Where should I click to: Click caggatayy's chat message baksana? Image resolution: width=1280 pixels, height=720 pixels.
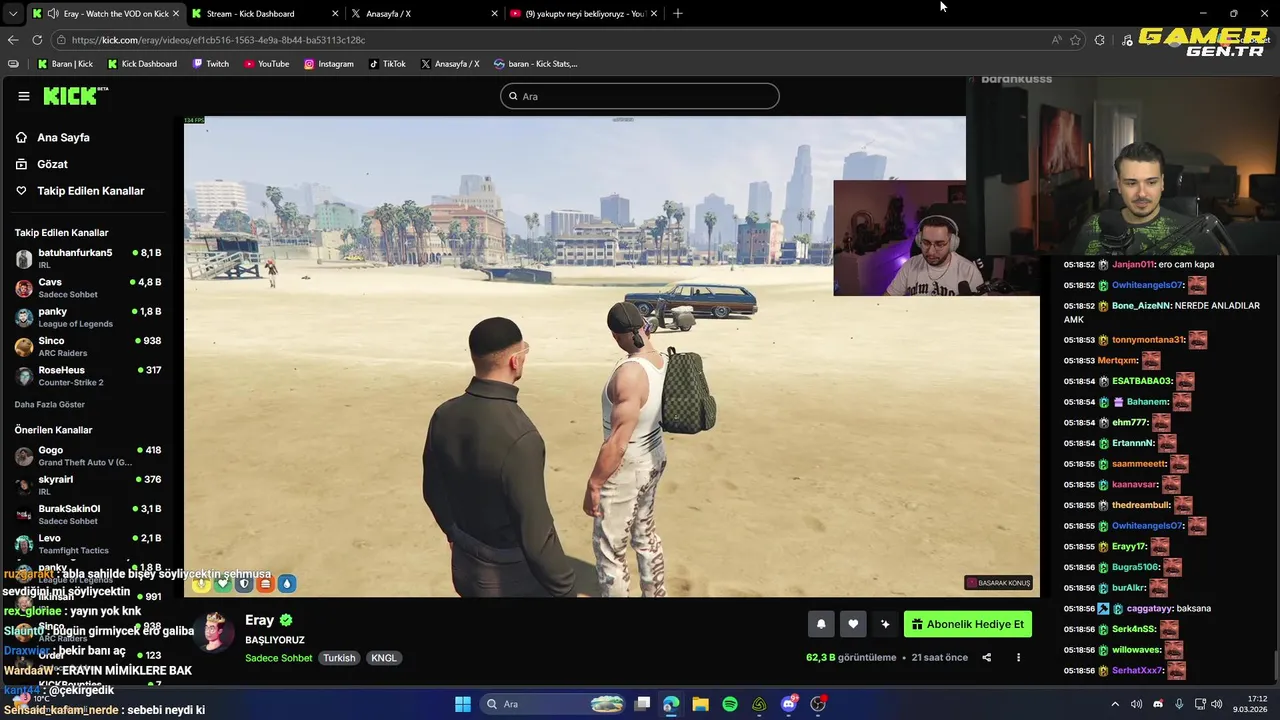point(1194,608)
